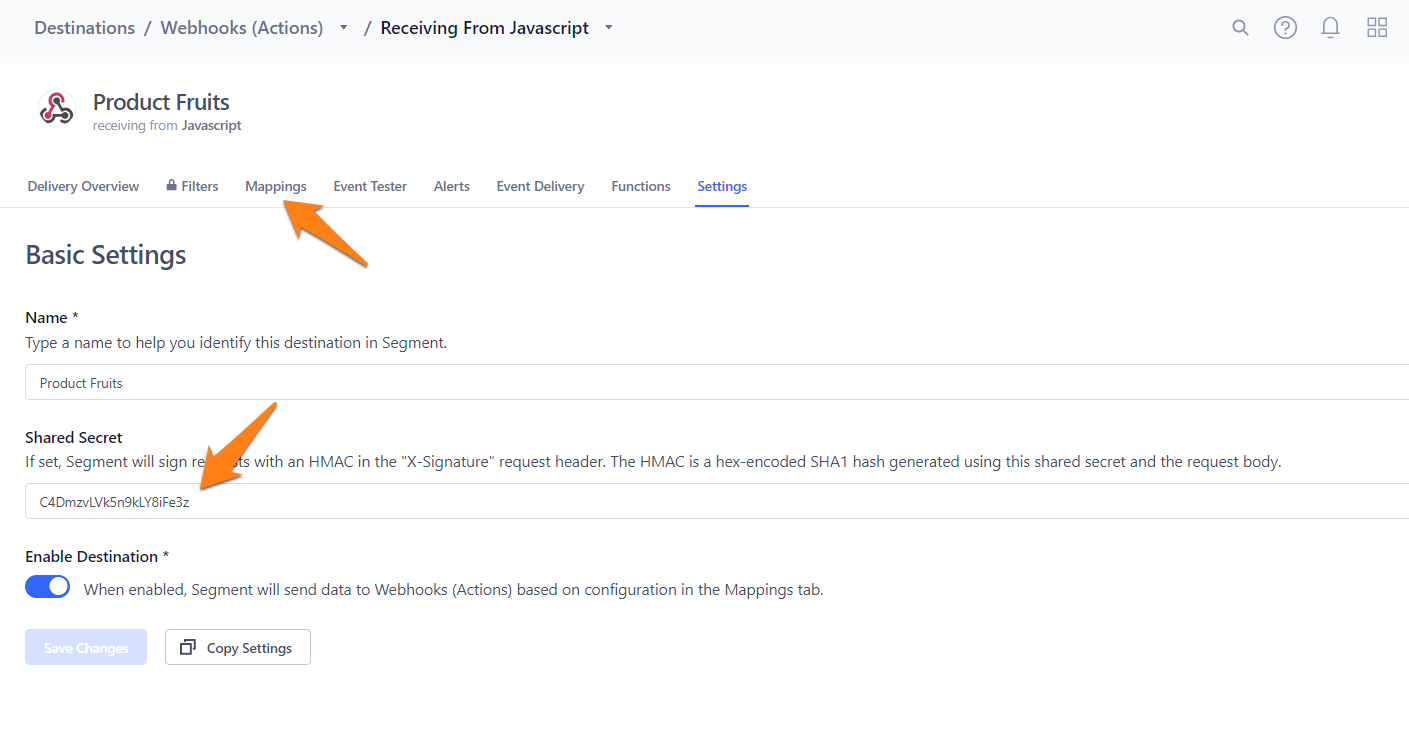Viewport: 1409px width, 739px height.
Task: Switch to the Mappings tab
Action: click(275, 186)
